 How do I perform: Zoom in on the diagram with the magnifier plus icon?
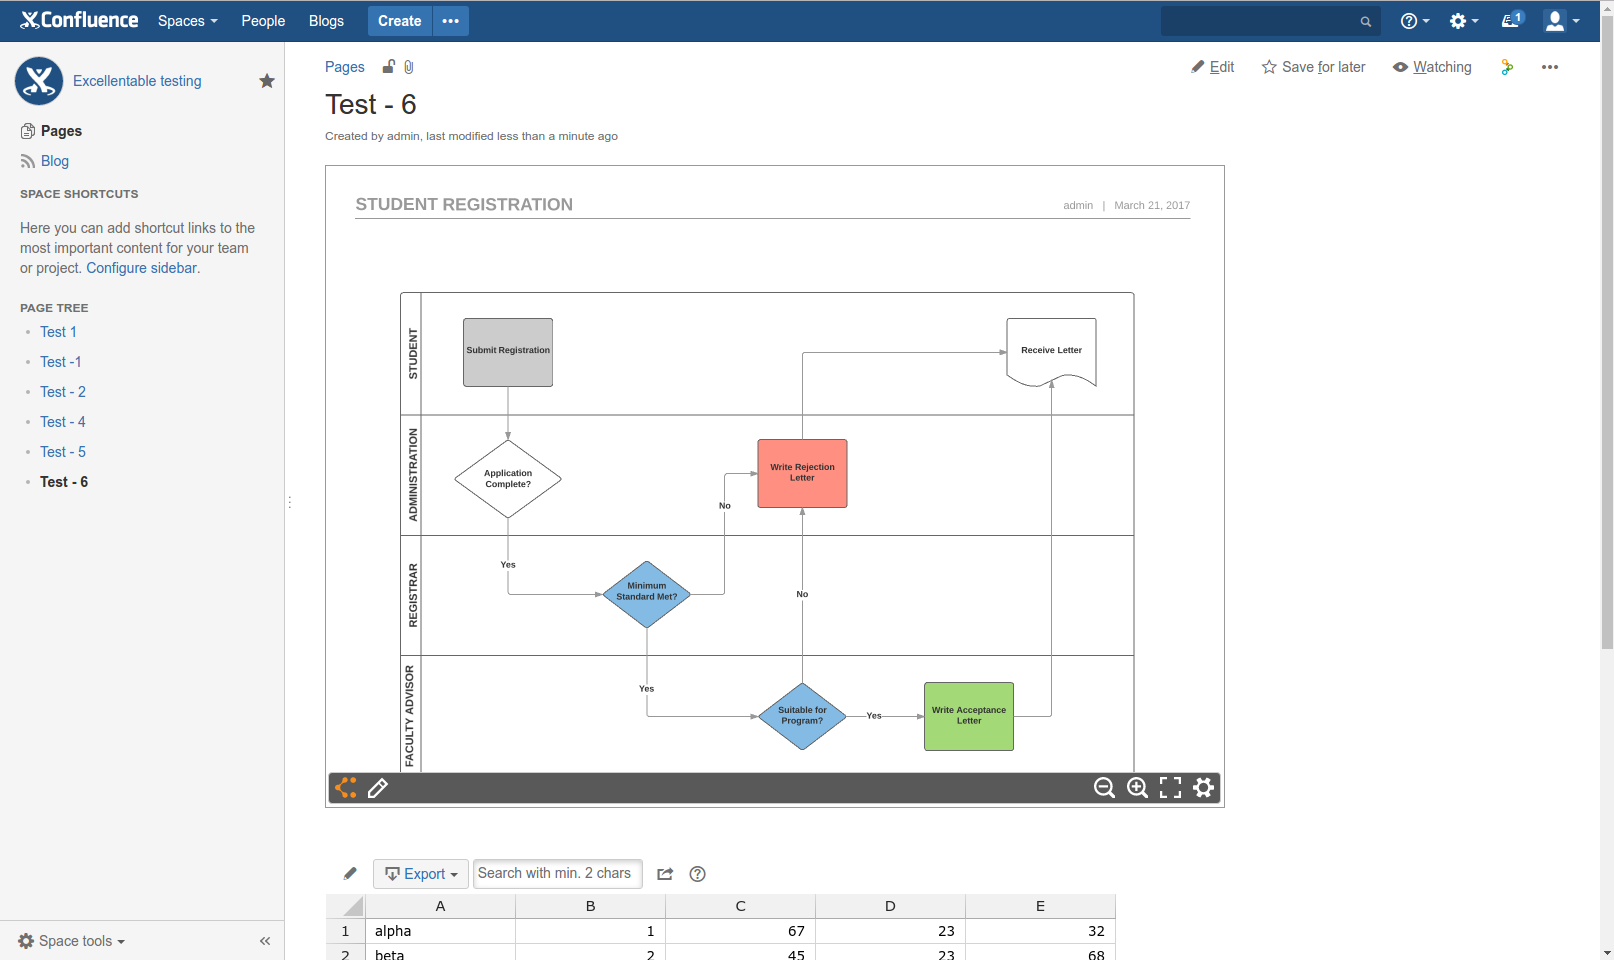point(1137,788)
